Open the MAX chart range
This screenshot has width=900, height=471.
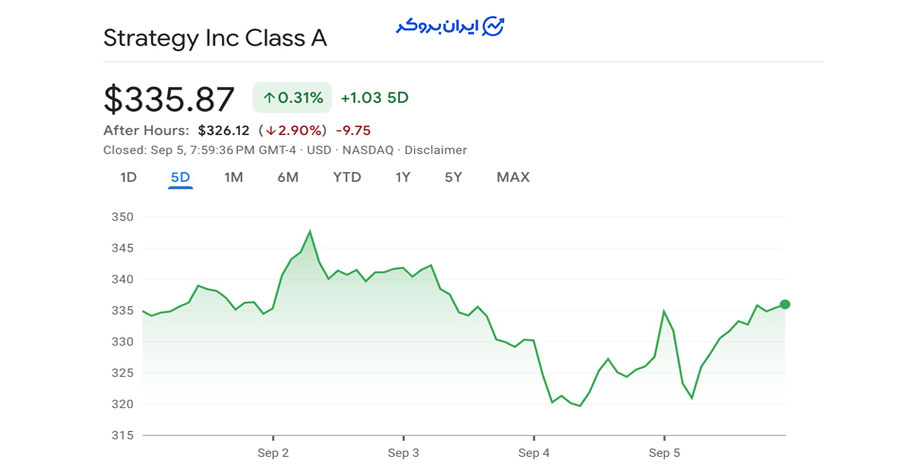[513, 178]
